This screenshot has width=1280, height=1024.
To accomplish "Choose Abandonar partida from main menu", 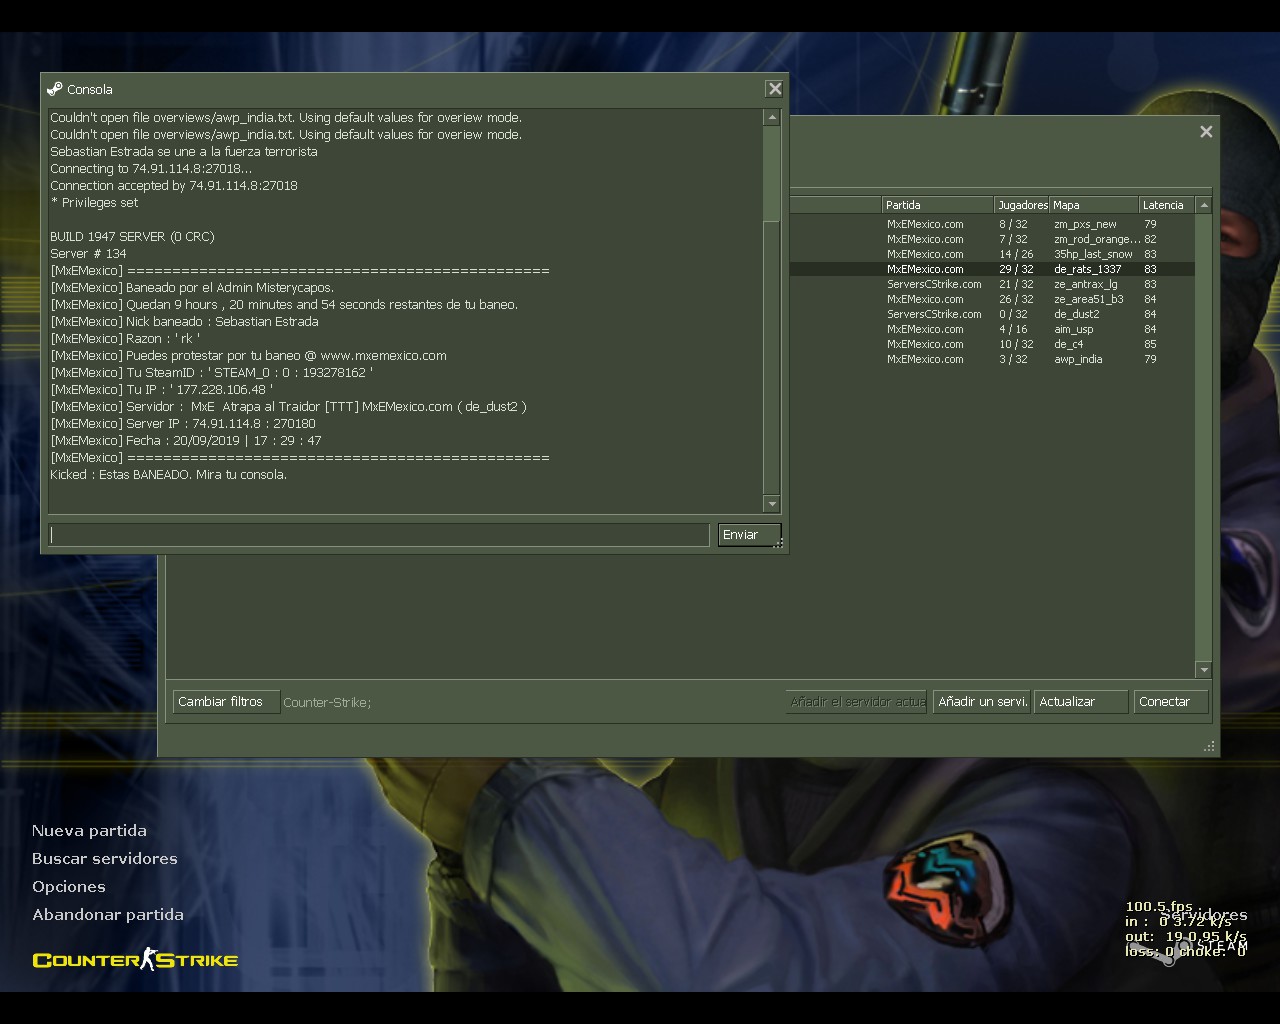I will click(x=108, y=915).
